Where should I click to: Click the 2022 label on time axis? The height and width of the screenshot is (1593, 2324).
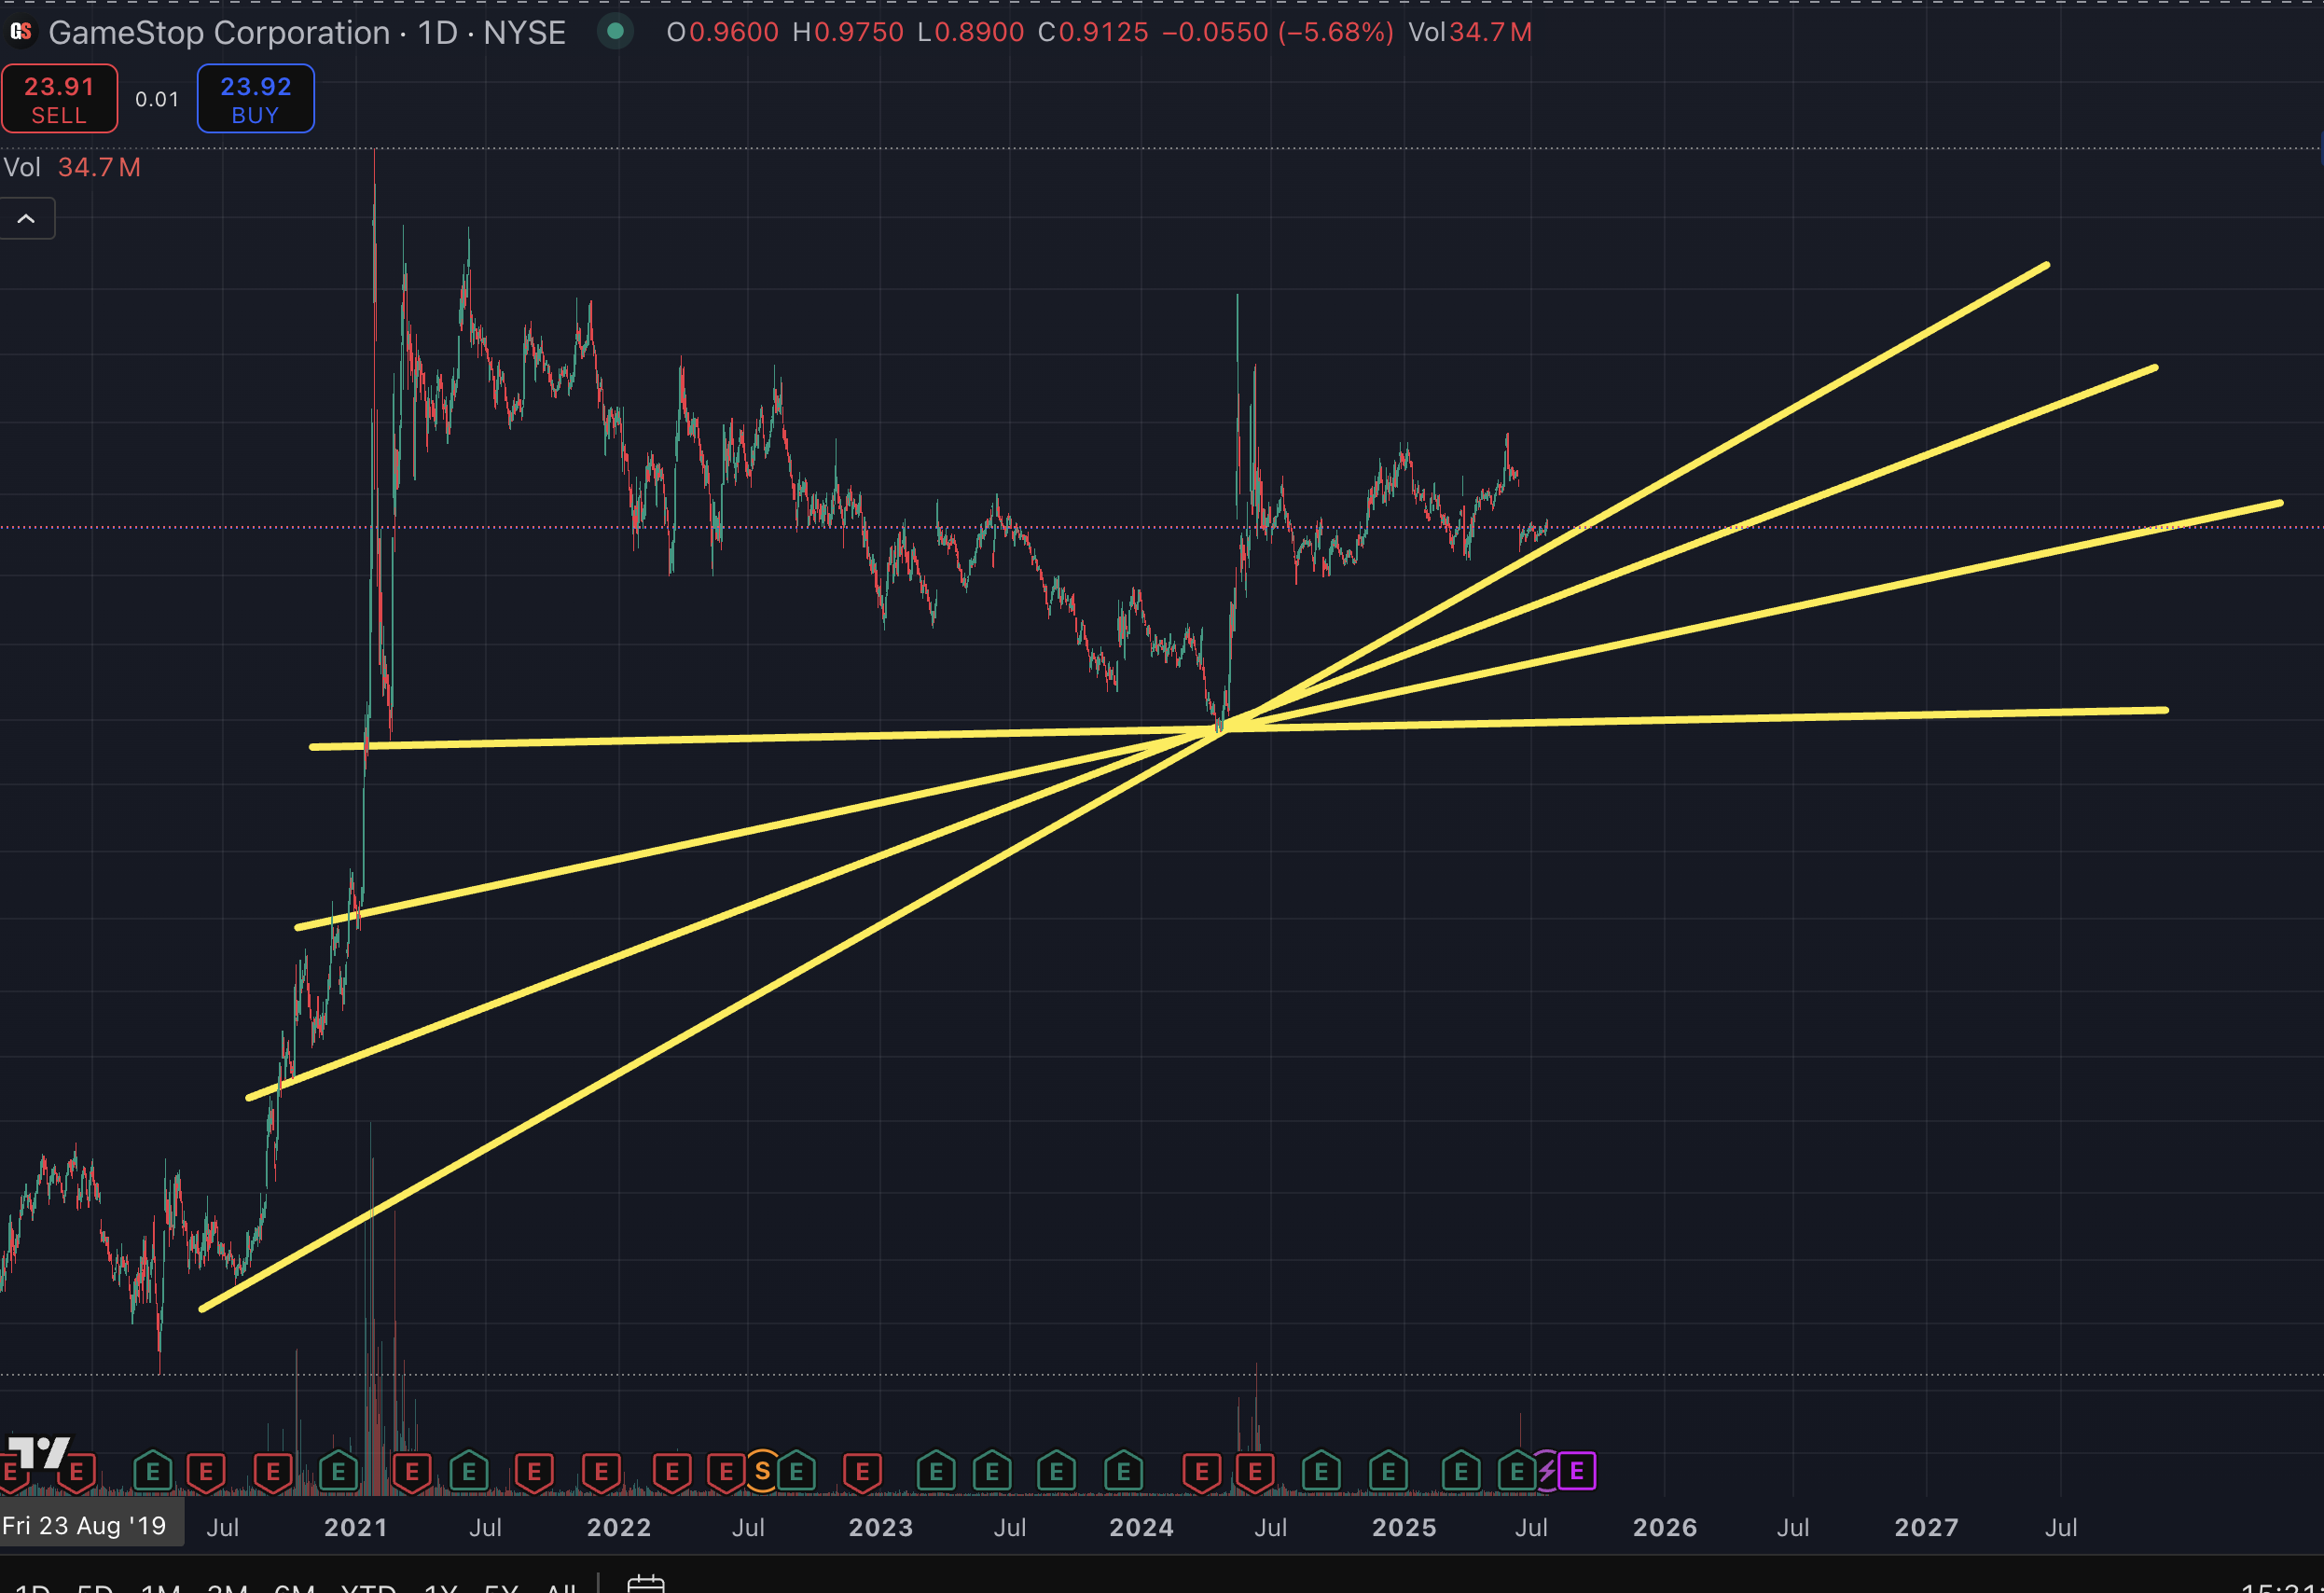click(x=619, y=1527)
